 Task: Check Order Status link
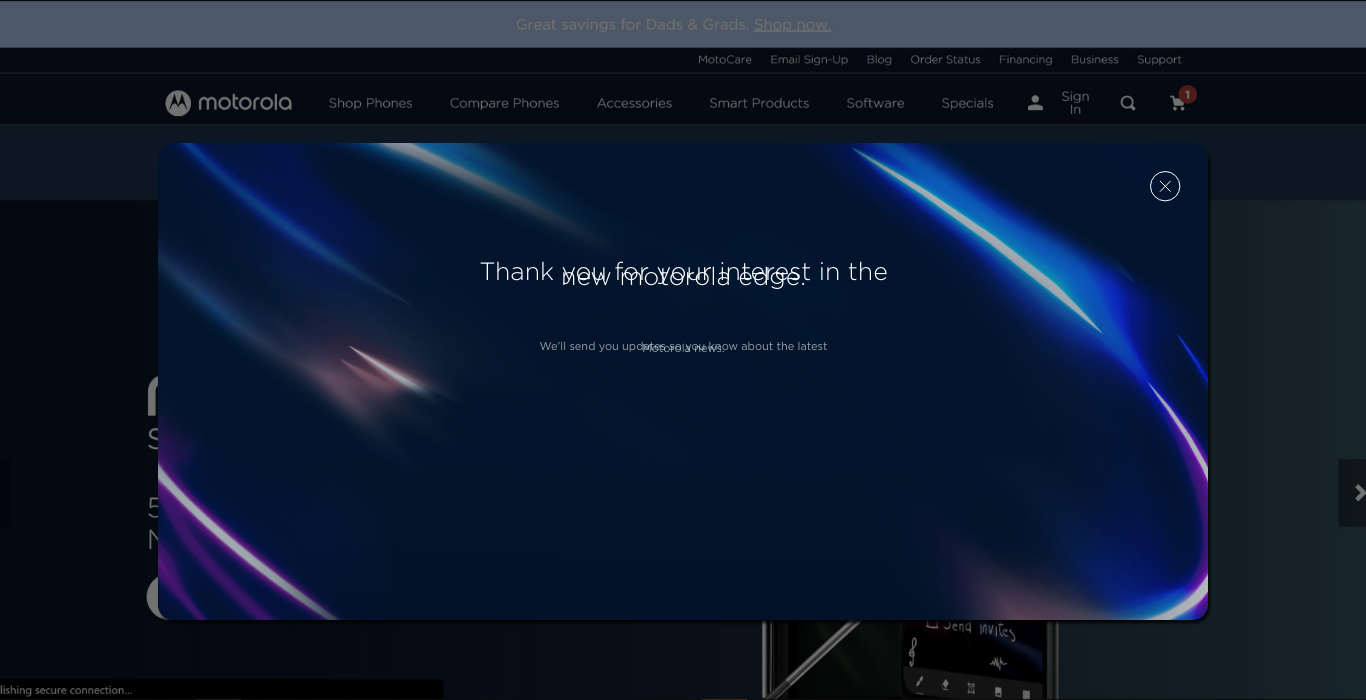coord(945,60)
